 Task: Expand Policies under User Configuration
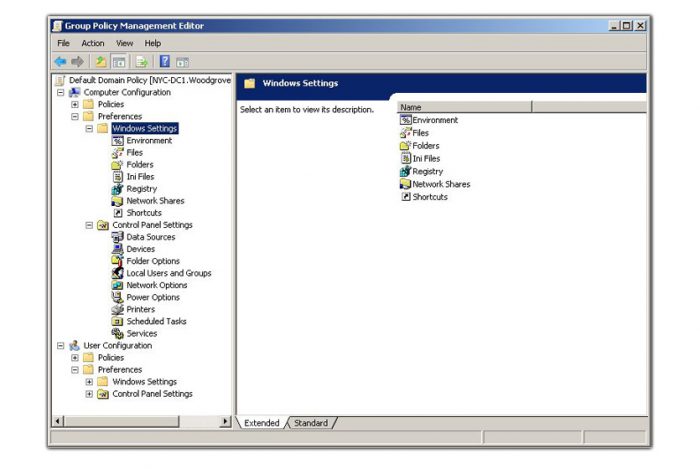click(x=75, y=358)
